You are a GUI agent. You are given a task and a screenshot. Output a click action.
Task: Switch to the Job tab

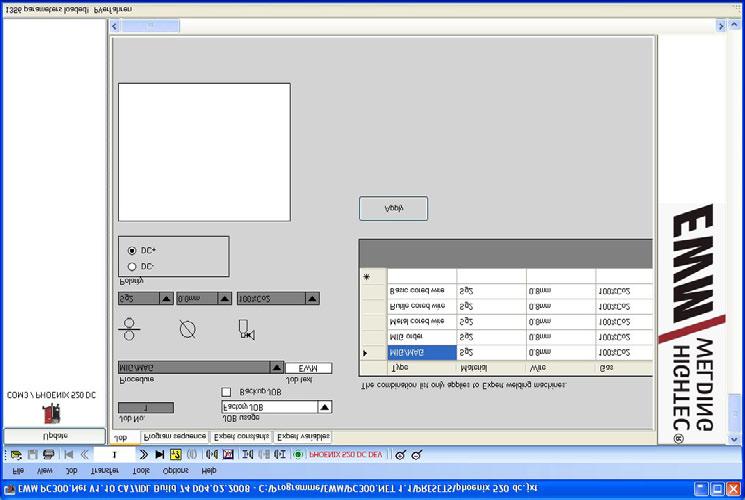pyautogui.click(x=124, y=437)
